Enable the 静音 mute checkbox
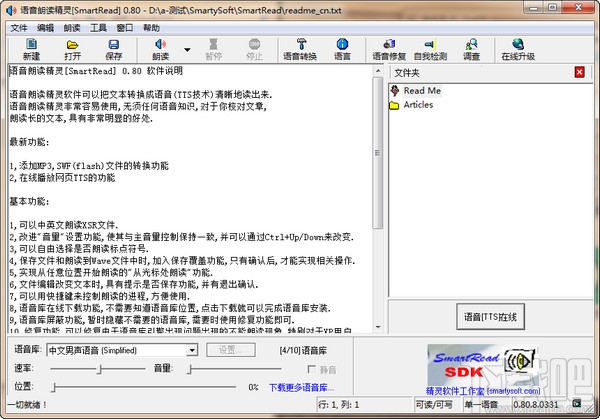The width and height of the screenshot is (600, 419). (x=312, y=369)
